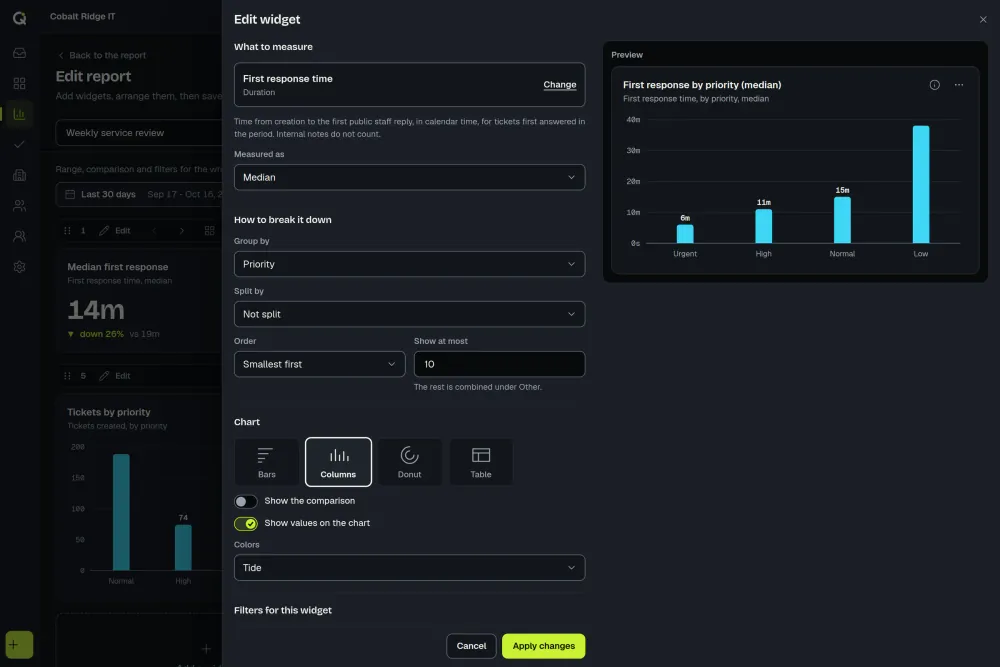Select the Donut chart type
Viewport: 1000px width, 667px height.
click(409, 462)
